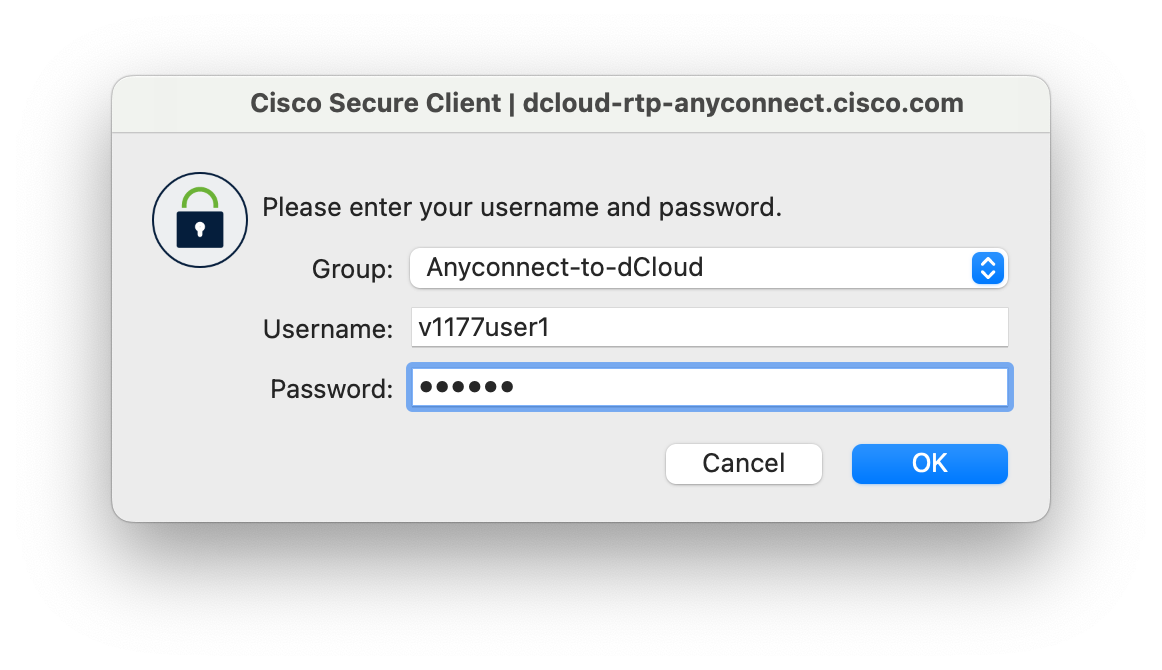Click the padlock icon in the dialog
Image resolution: width=1162 pixels, height=670 pixels.
point(199,220)
